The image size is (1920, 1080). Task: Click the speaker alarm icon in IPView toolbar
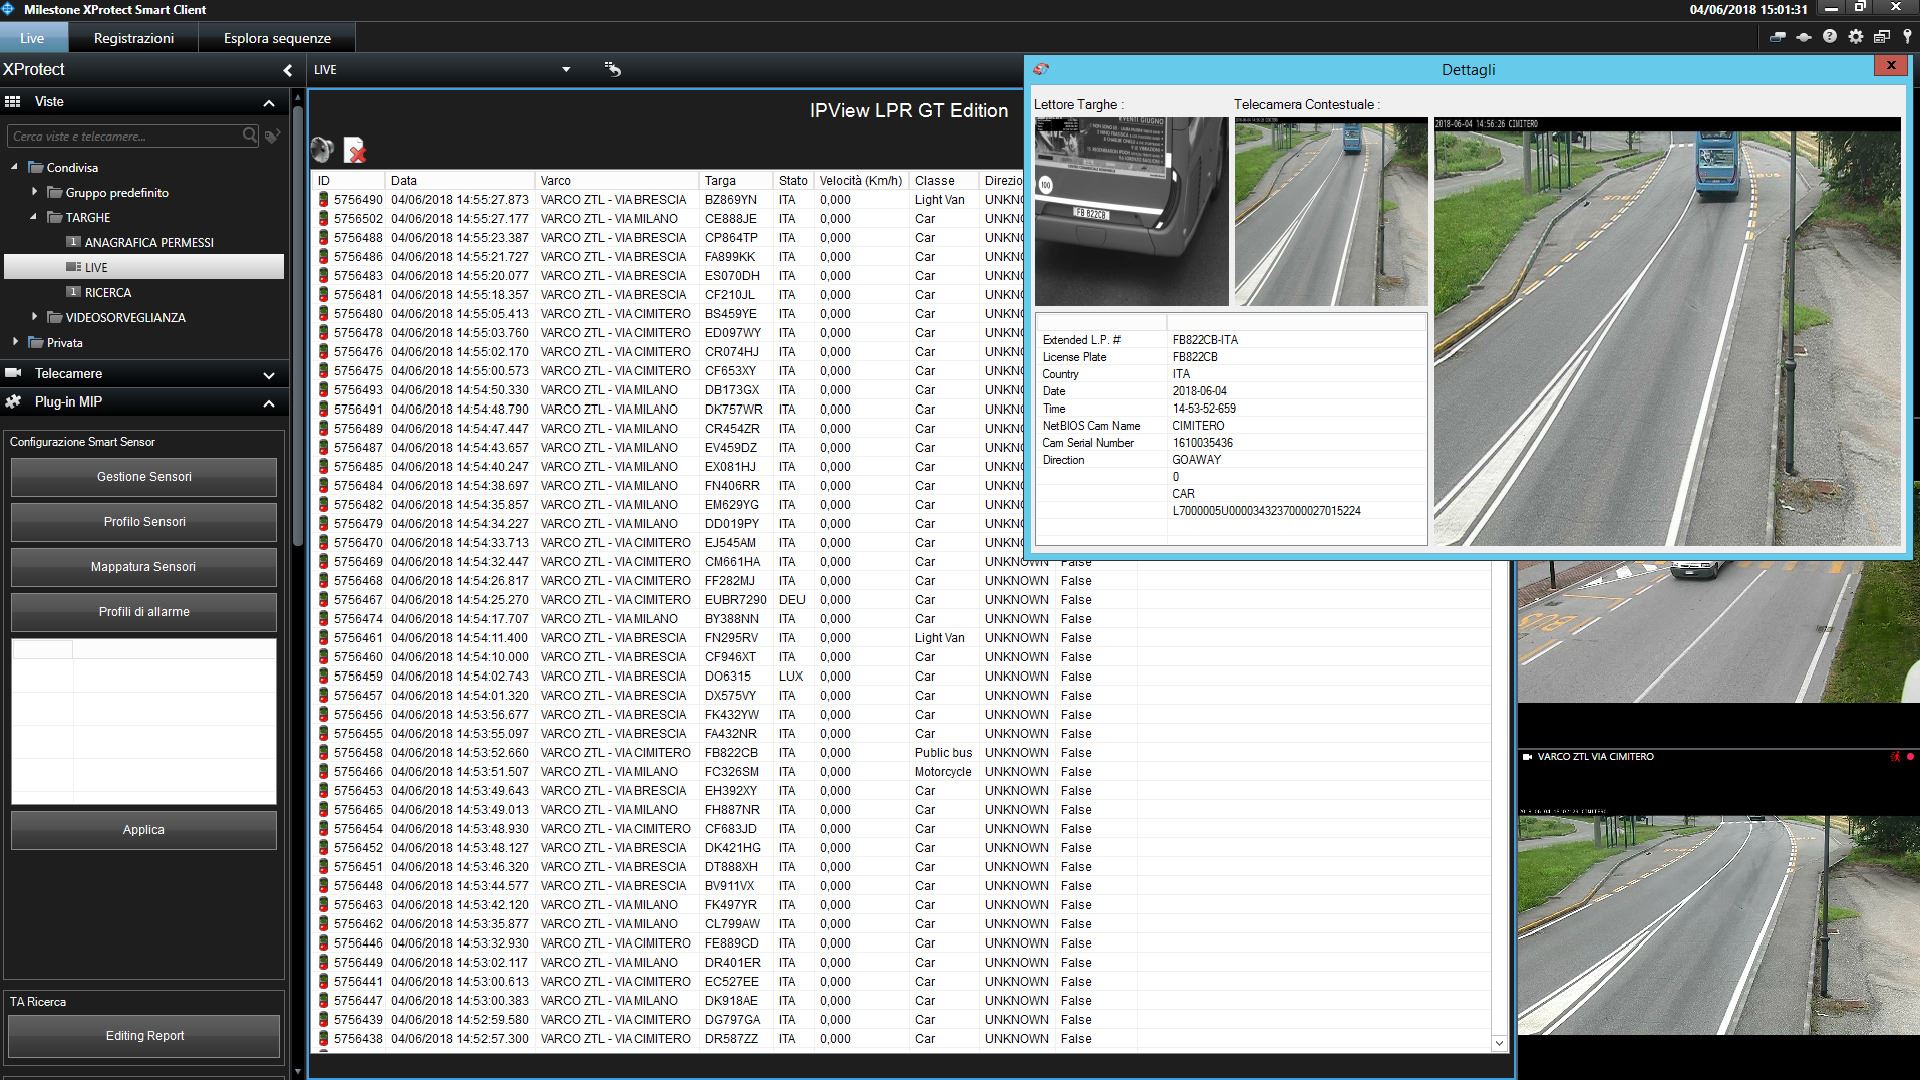click(x=322, y=150)
